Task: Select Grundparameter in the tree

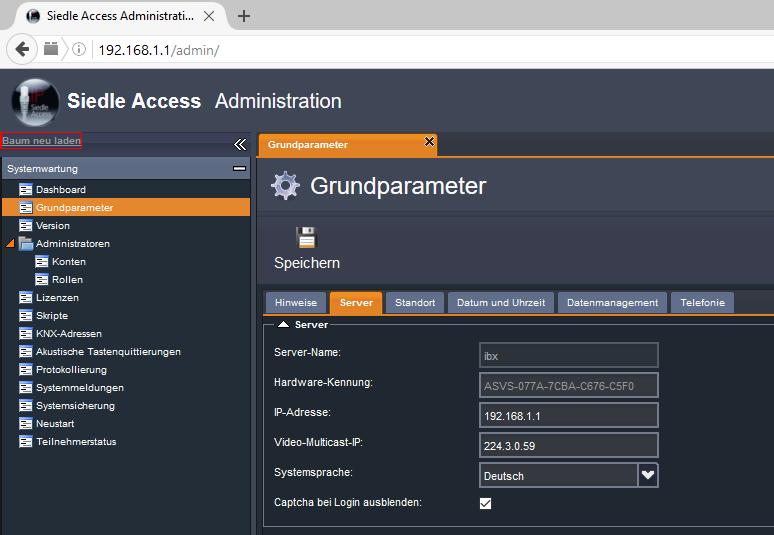Action: tap(126, 208)
